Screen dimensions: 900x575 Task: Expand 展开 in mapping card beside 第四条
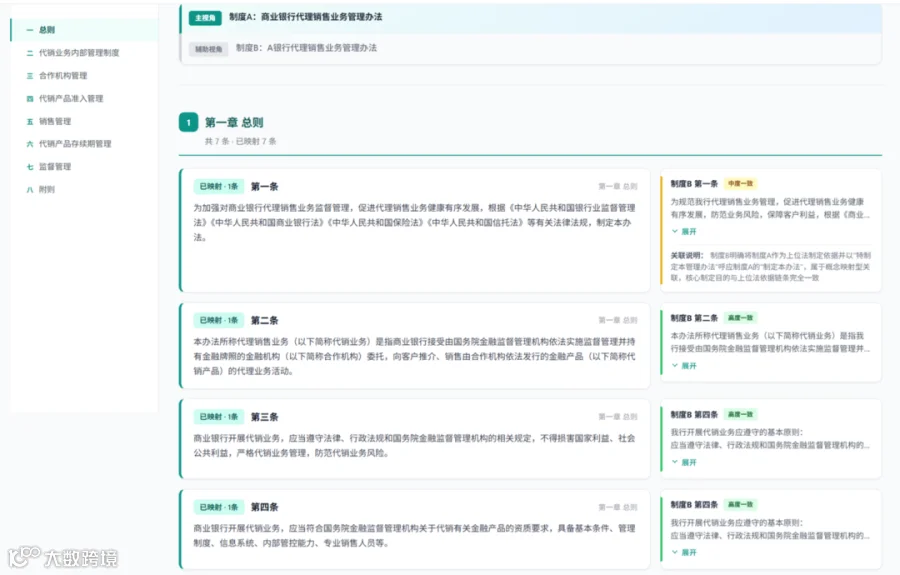coord(684,553)
